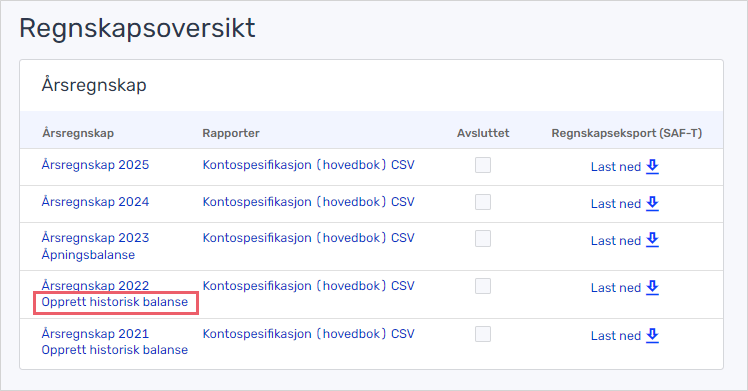Click the Regnskapseksport (SAF-T) column header

(627, 133)
